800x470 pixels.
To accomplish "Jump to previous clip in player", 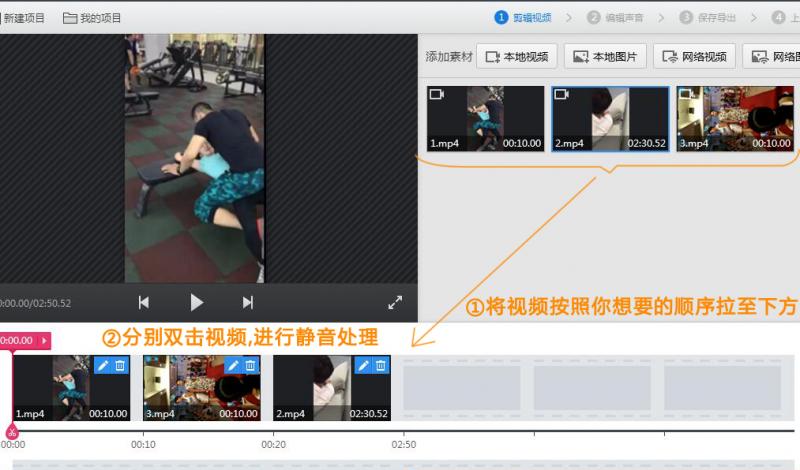I will coord(144,303).
